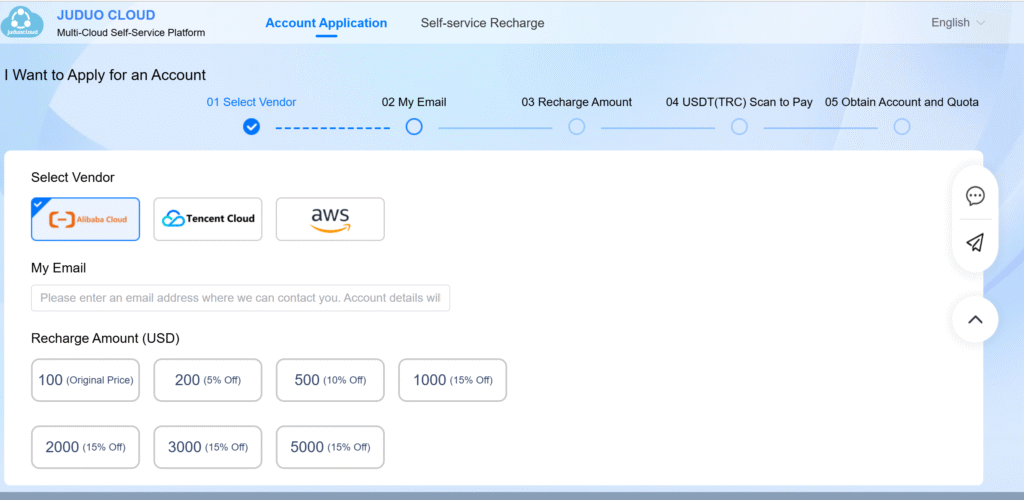
Task: Click the '01 Select Vendor' step label
Action: point(251,102)
